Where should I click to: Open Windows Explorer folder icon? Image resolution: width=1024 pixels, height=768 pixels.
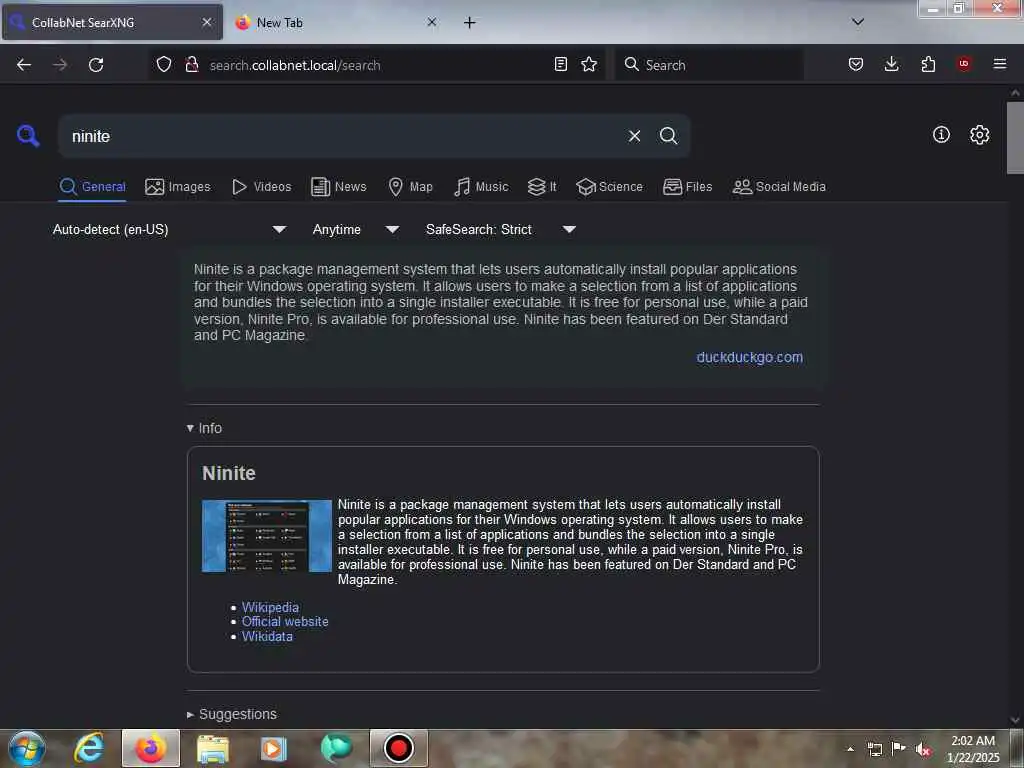coord(213,748)
